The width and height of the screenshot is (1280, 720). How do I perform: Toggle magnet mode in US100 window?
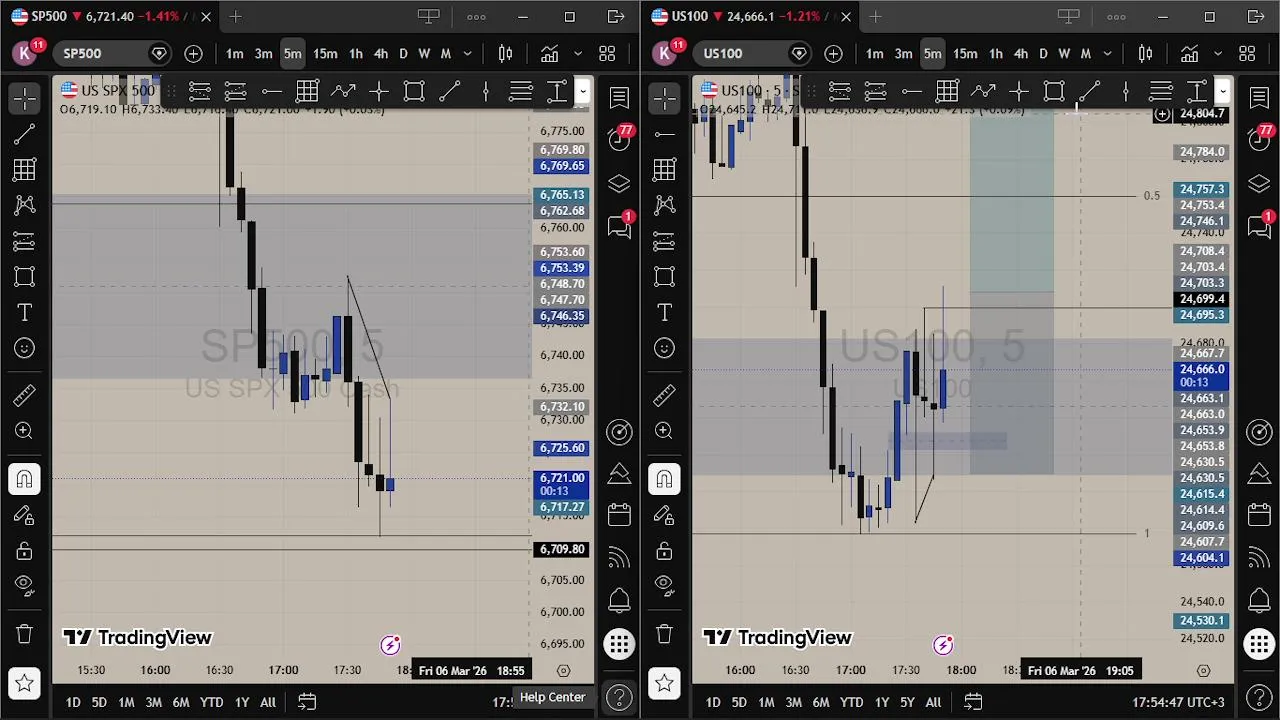coord(664,479)
